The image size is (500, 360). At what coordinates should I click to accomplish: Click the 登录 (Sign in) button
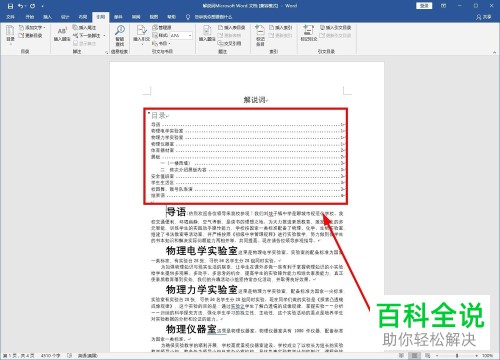point(424,6)
